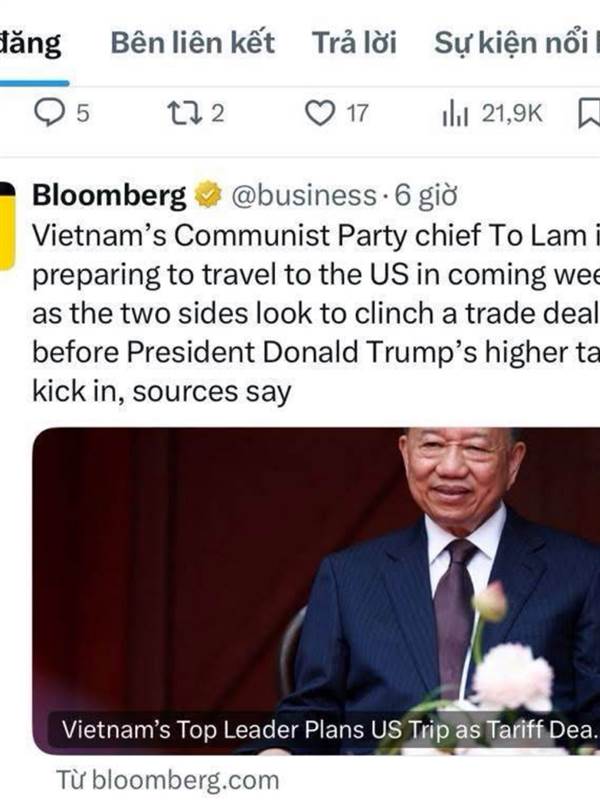The width and height of the screenshot is (600, 800).
Task: Open the @business handle
Action: tap(304, 196)
